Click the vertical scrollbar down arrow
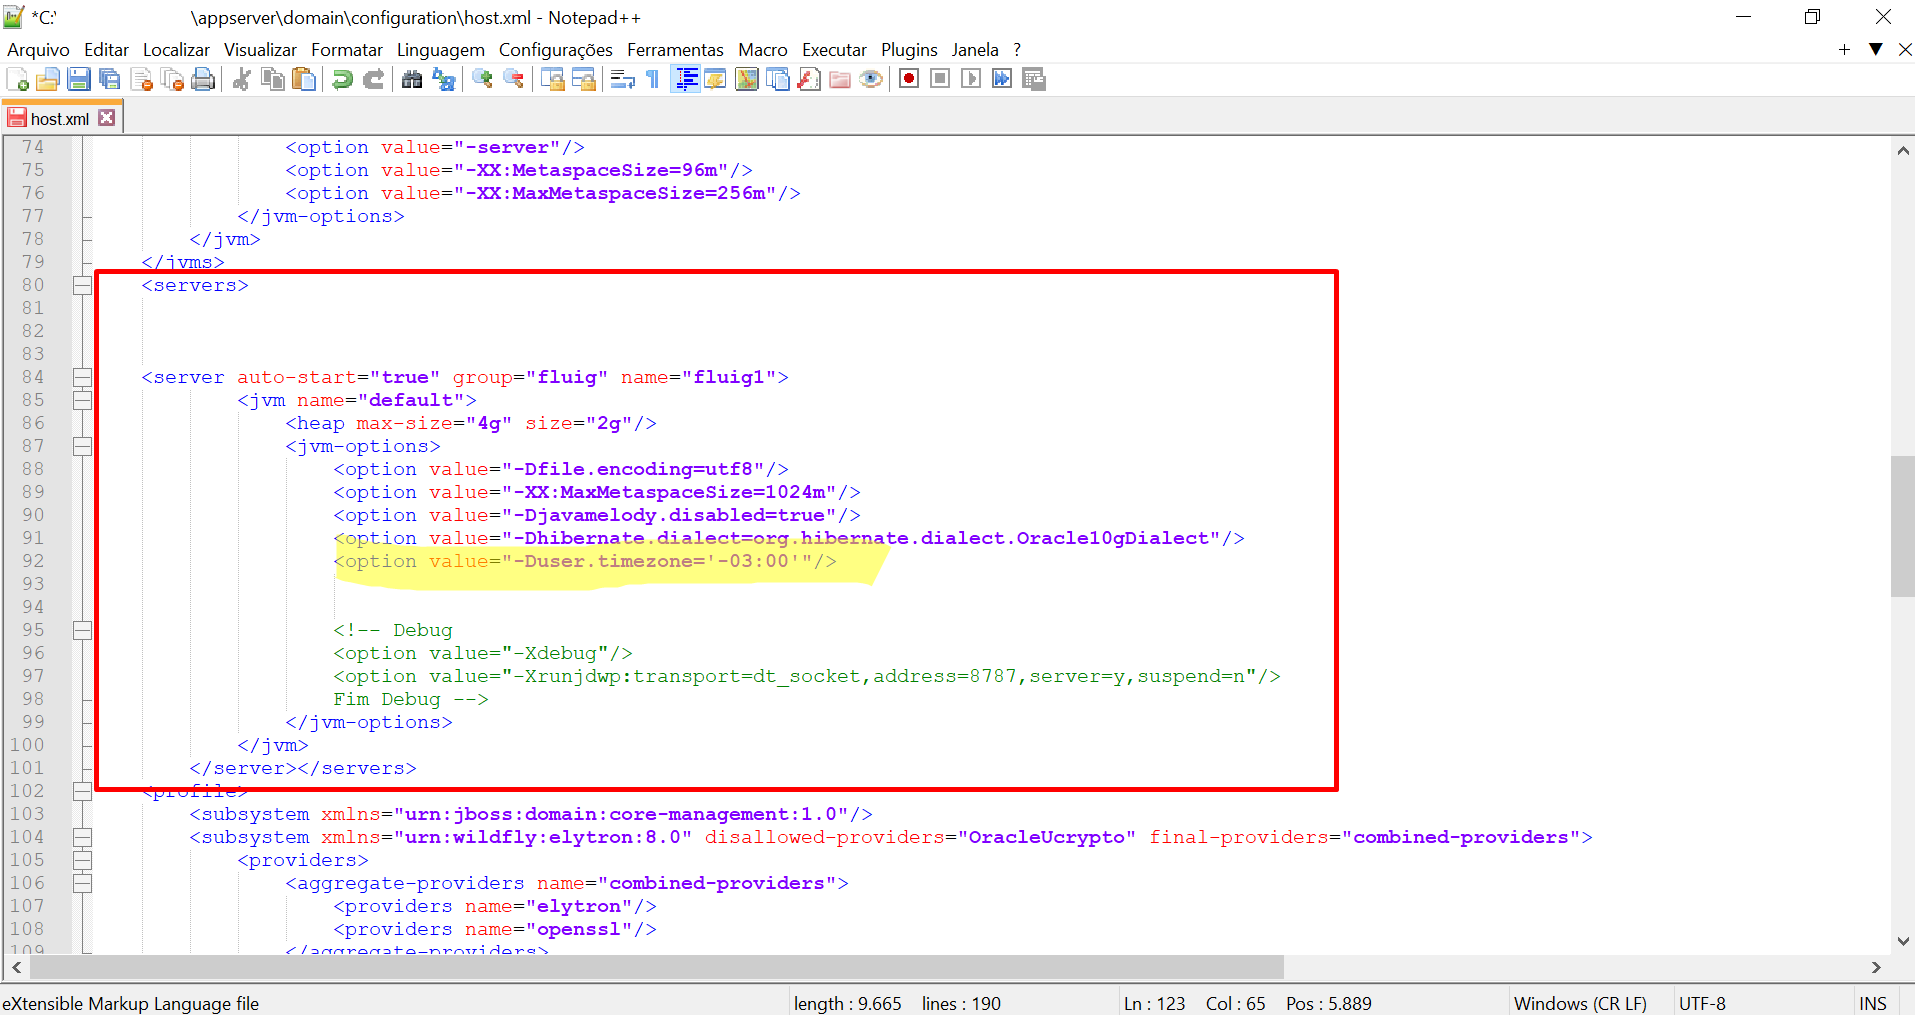The width and height of the screenshot is (1915, 1015). 1902,941
